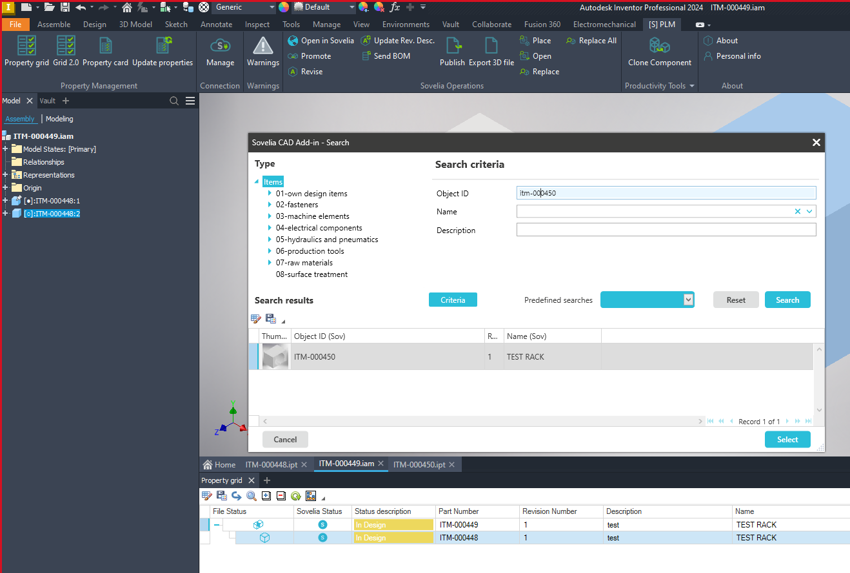Click the Place command
Image resolution: width=850 pixels, height=573 pixels.
click(535, 41)
